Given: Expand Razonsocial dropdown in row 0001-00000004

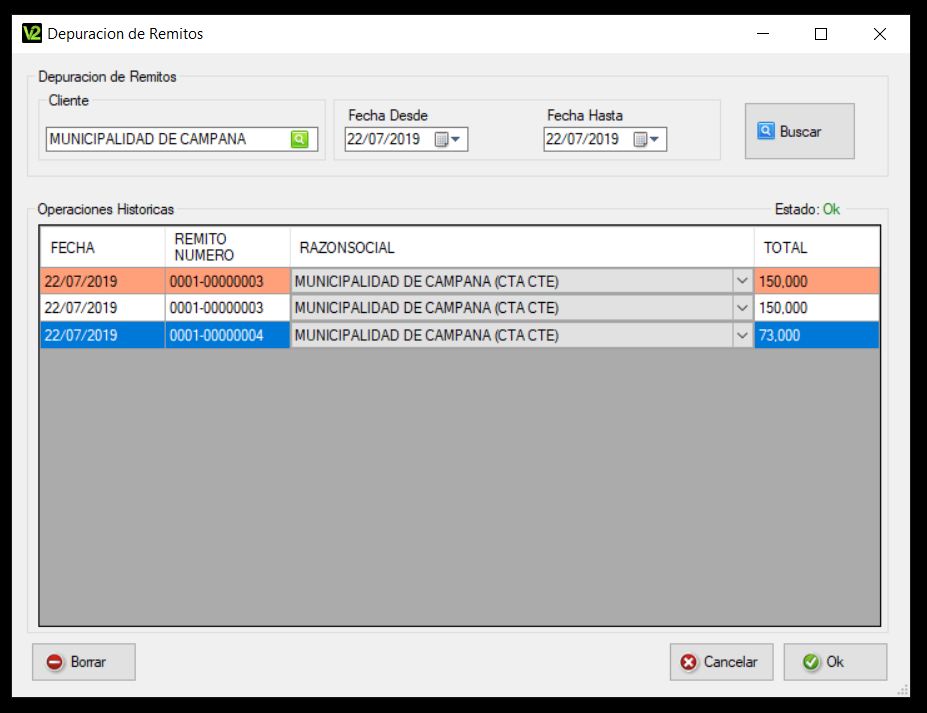Looking at the screenshot, I should pos(742,335).
